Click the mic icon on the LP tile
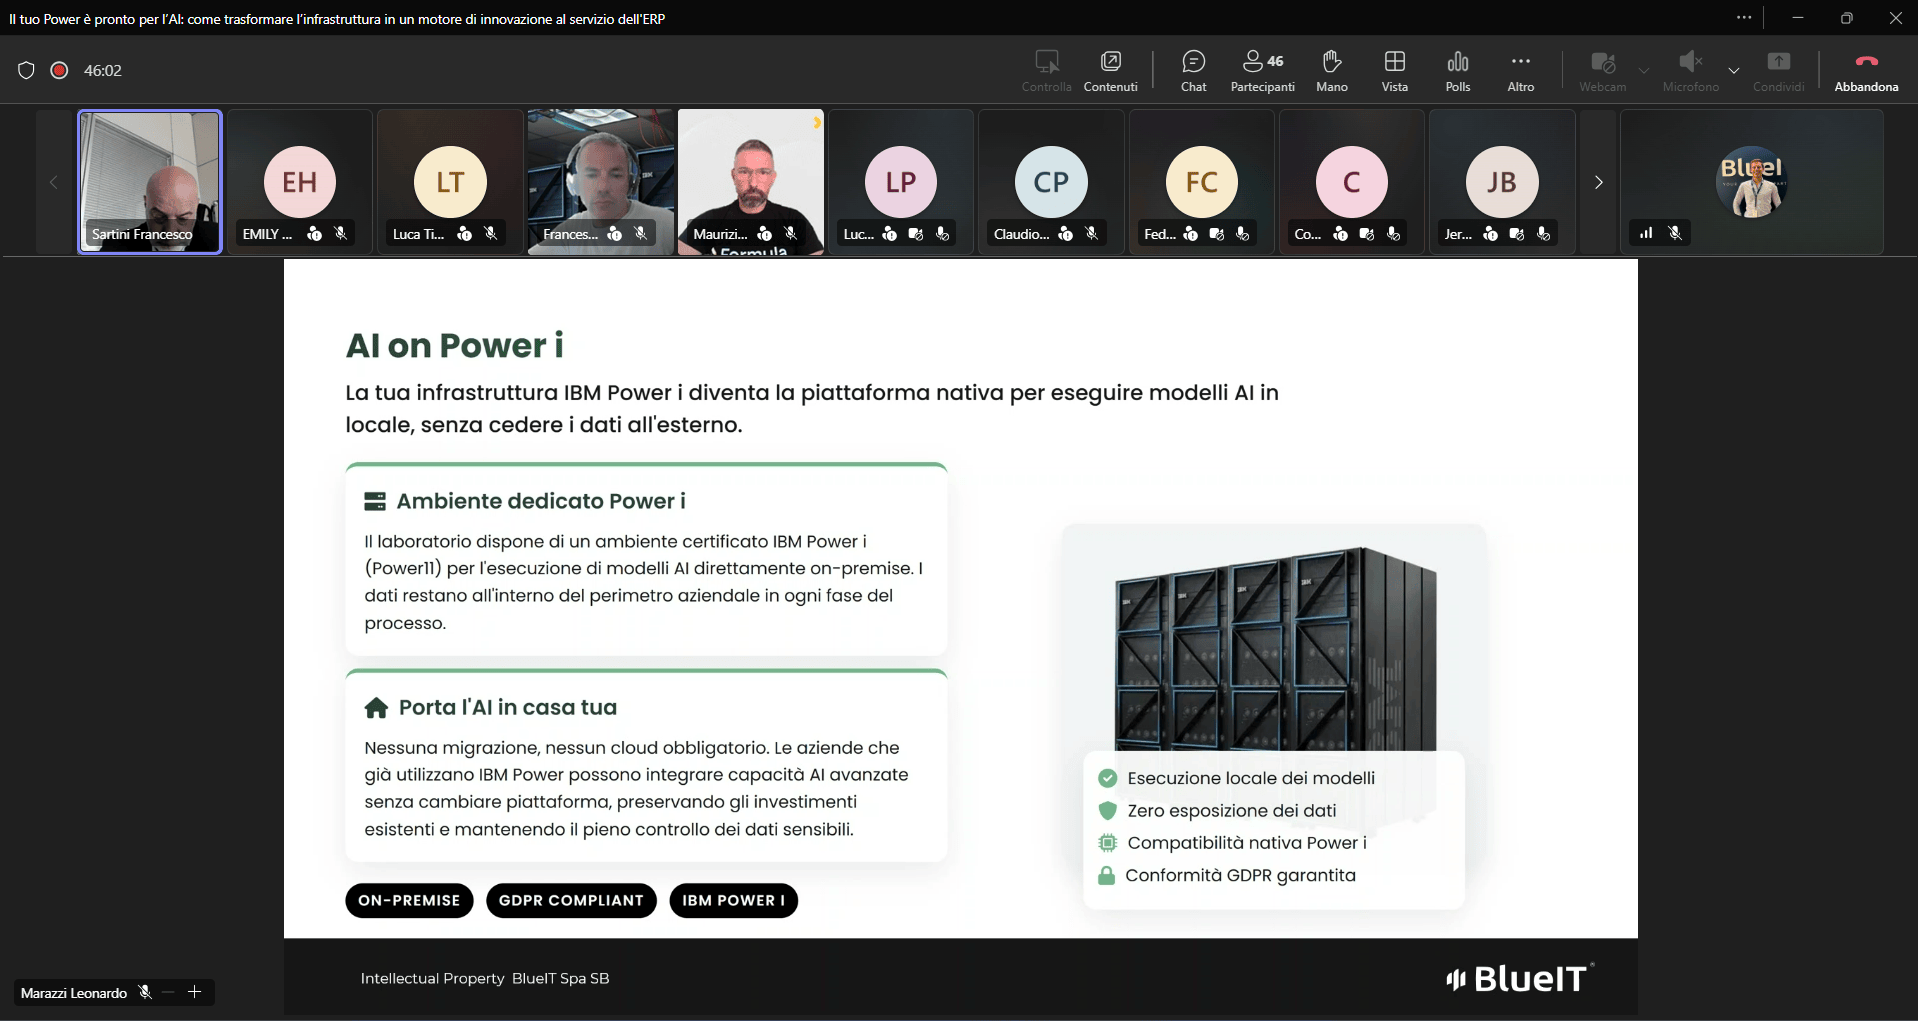Screen dimensions: 1918x1021 coord(942,233)
